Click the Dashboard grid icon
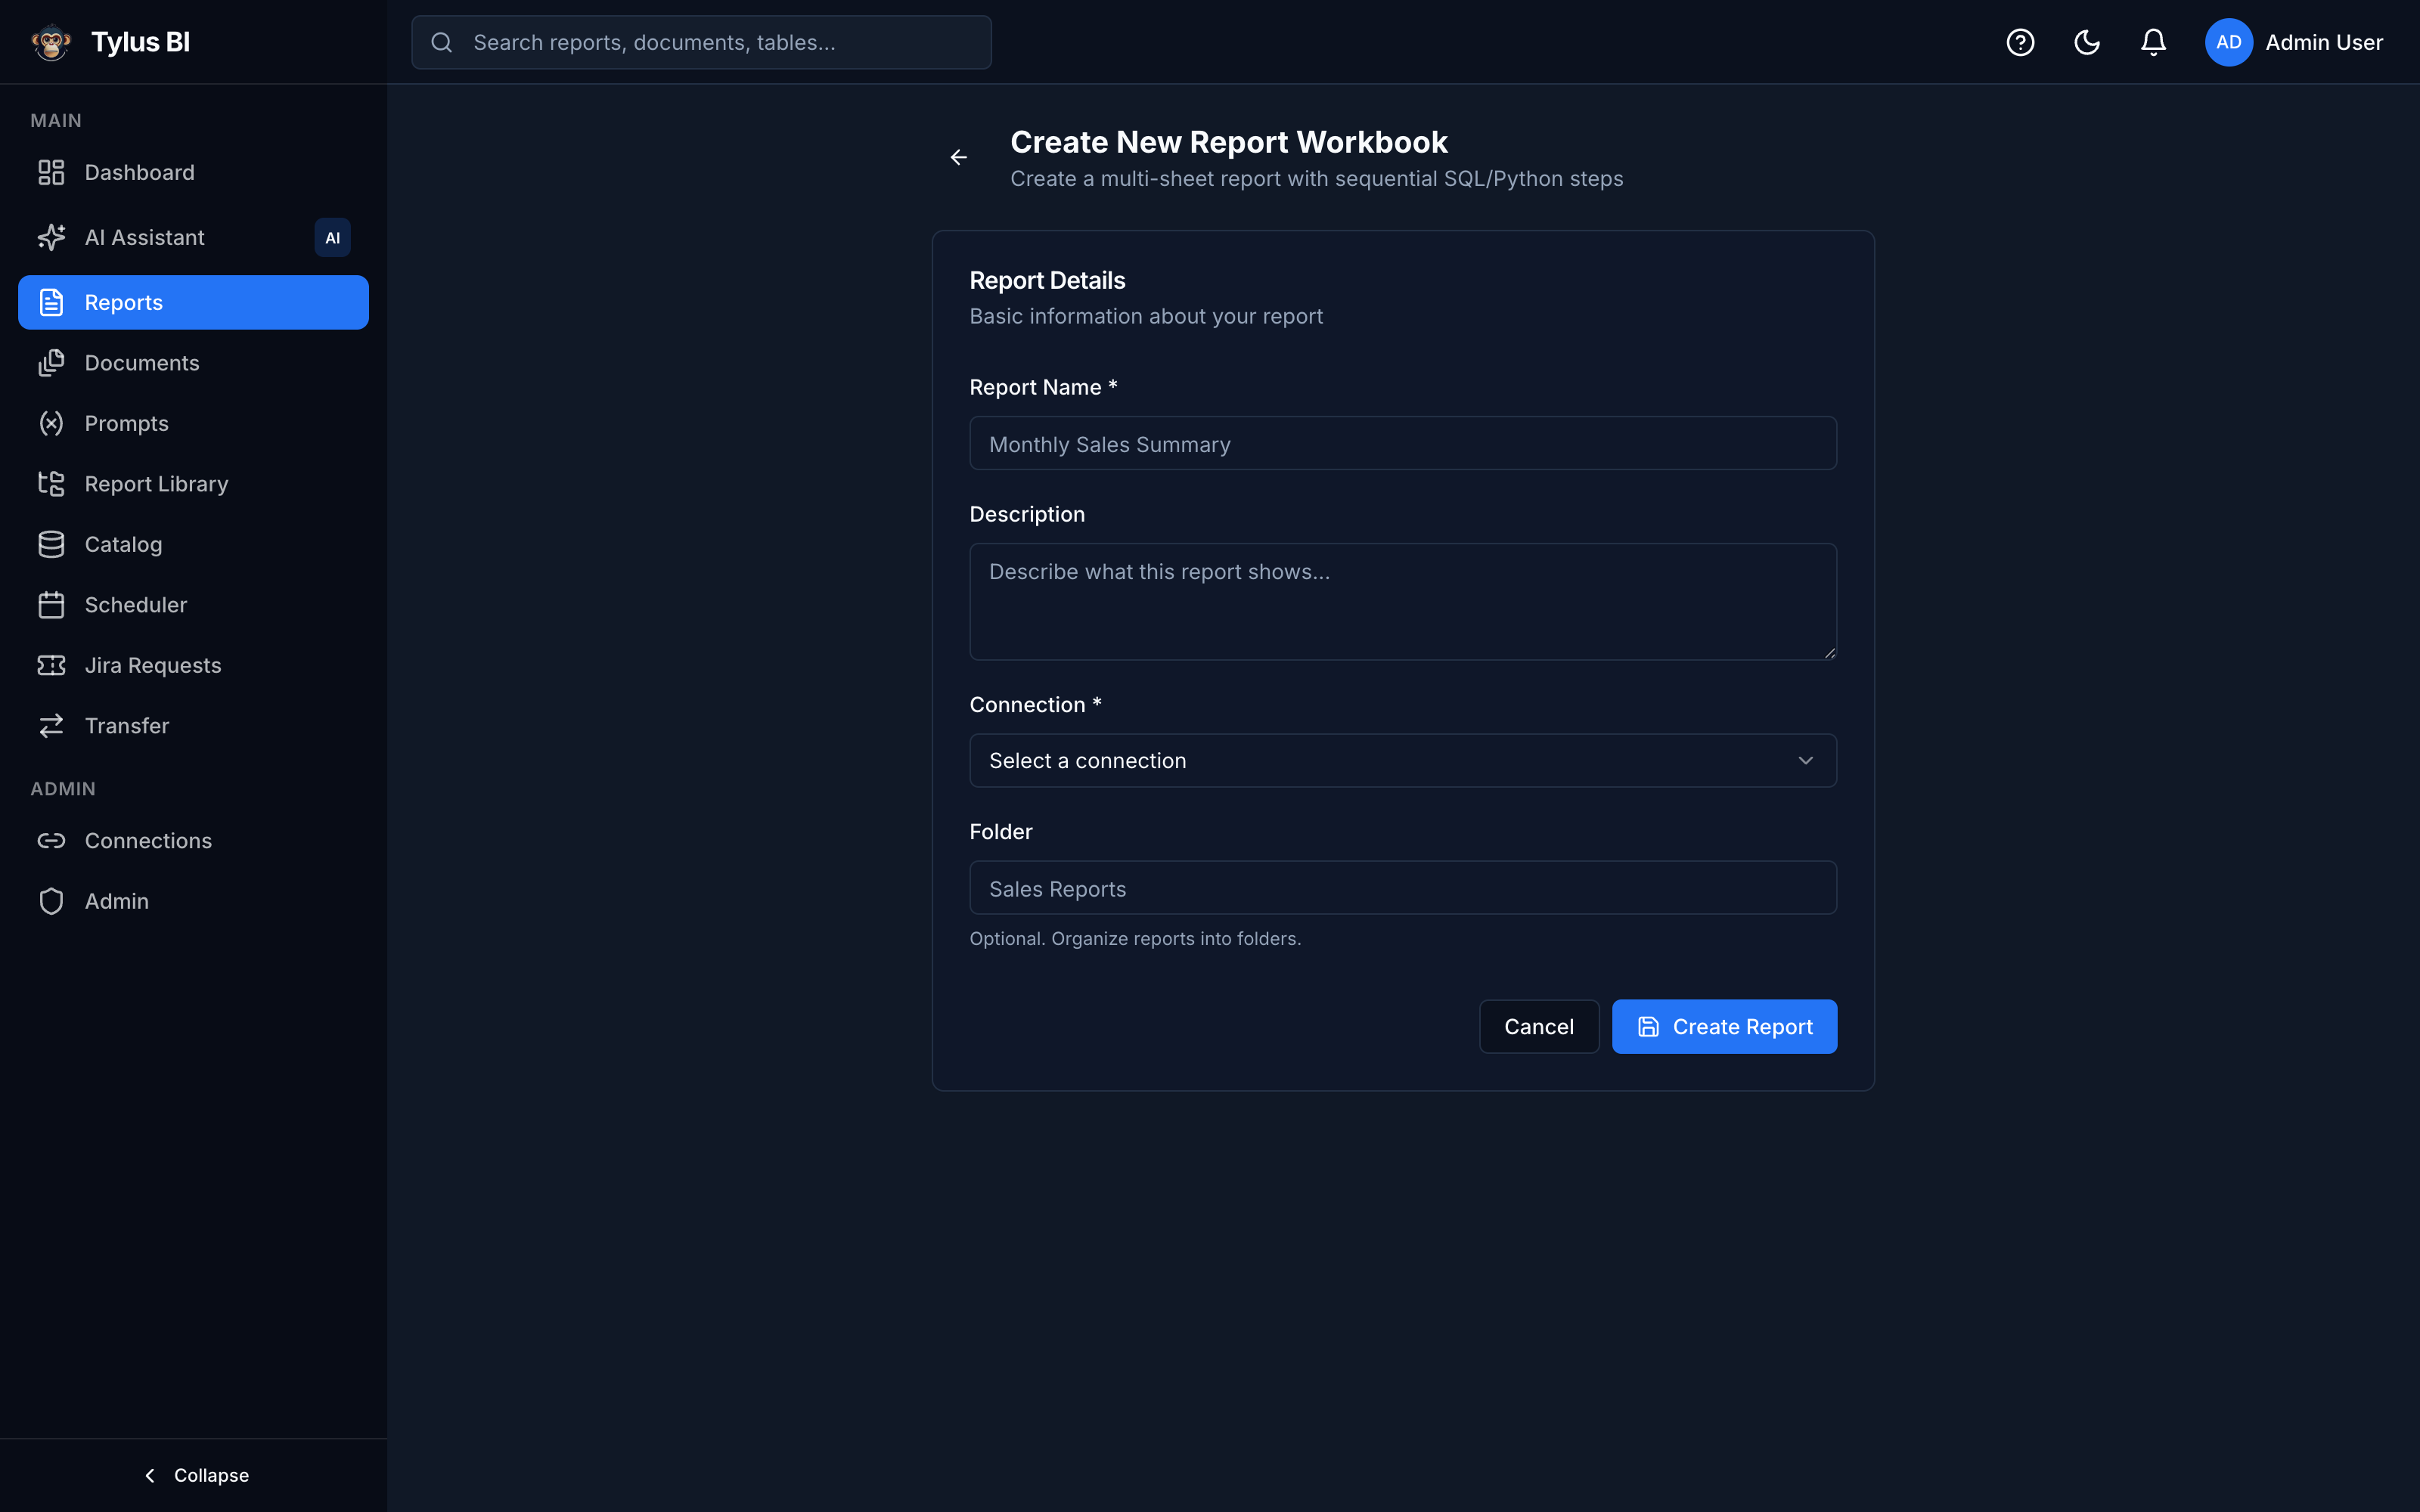This screenshot has width=2420, height=1512. (x=51, y=172)
